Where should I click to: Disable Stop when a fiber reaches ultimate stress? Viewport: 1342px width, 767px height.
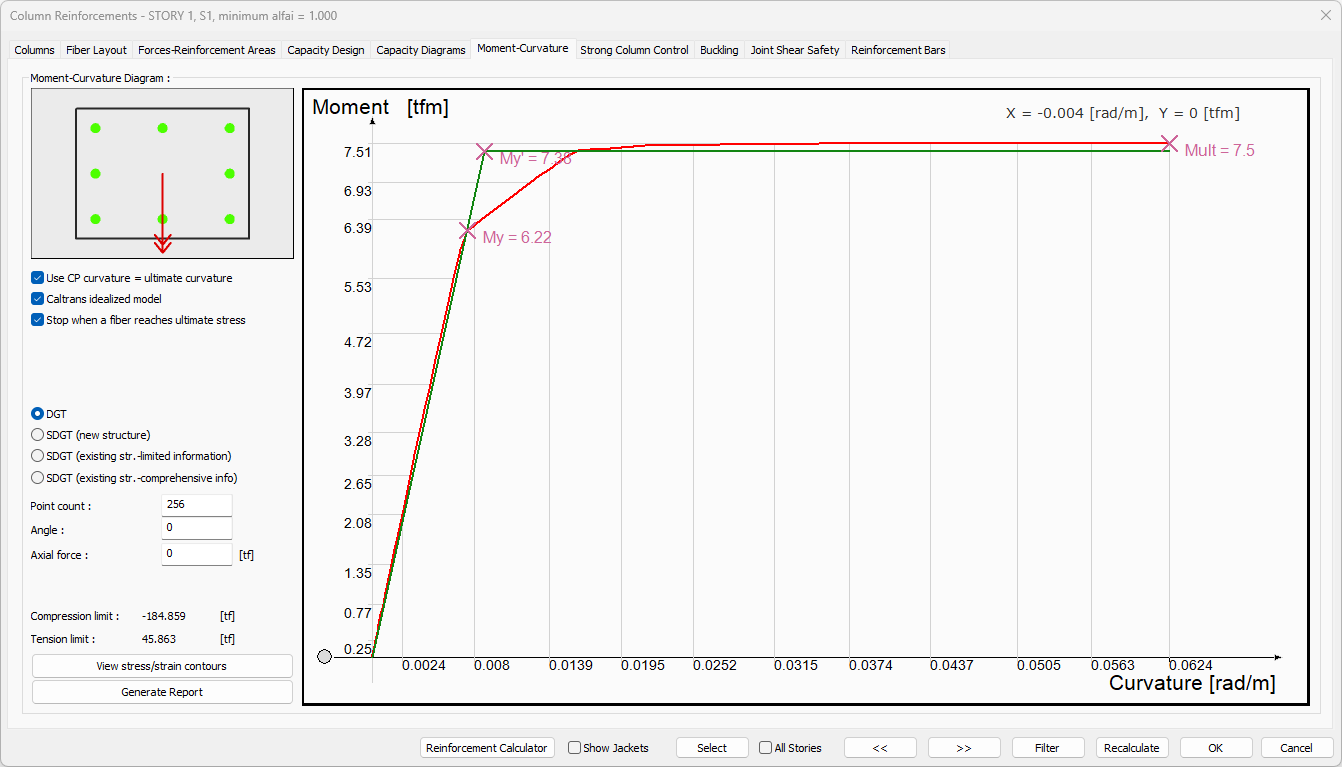[38, 320]
